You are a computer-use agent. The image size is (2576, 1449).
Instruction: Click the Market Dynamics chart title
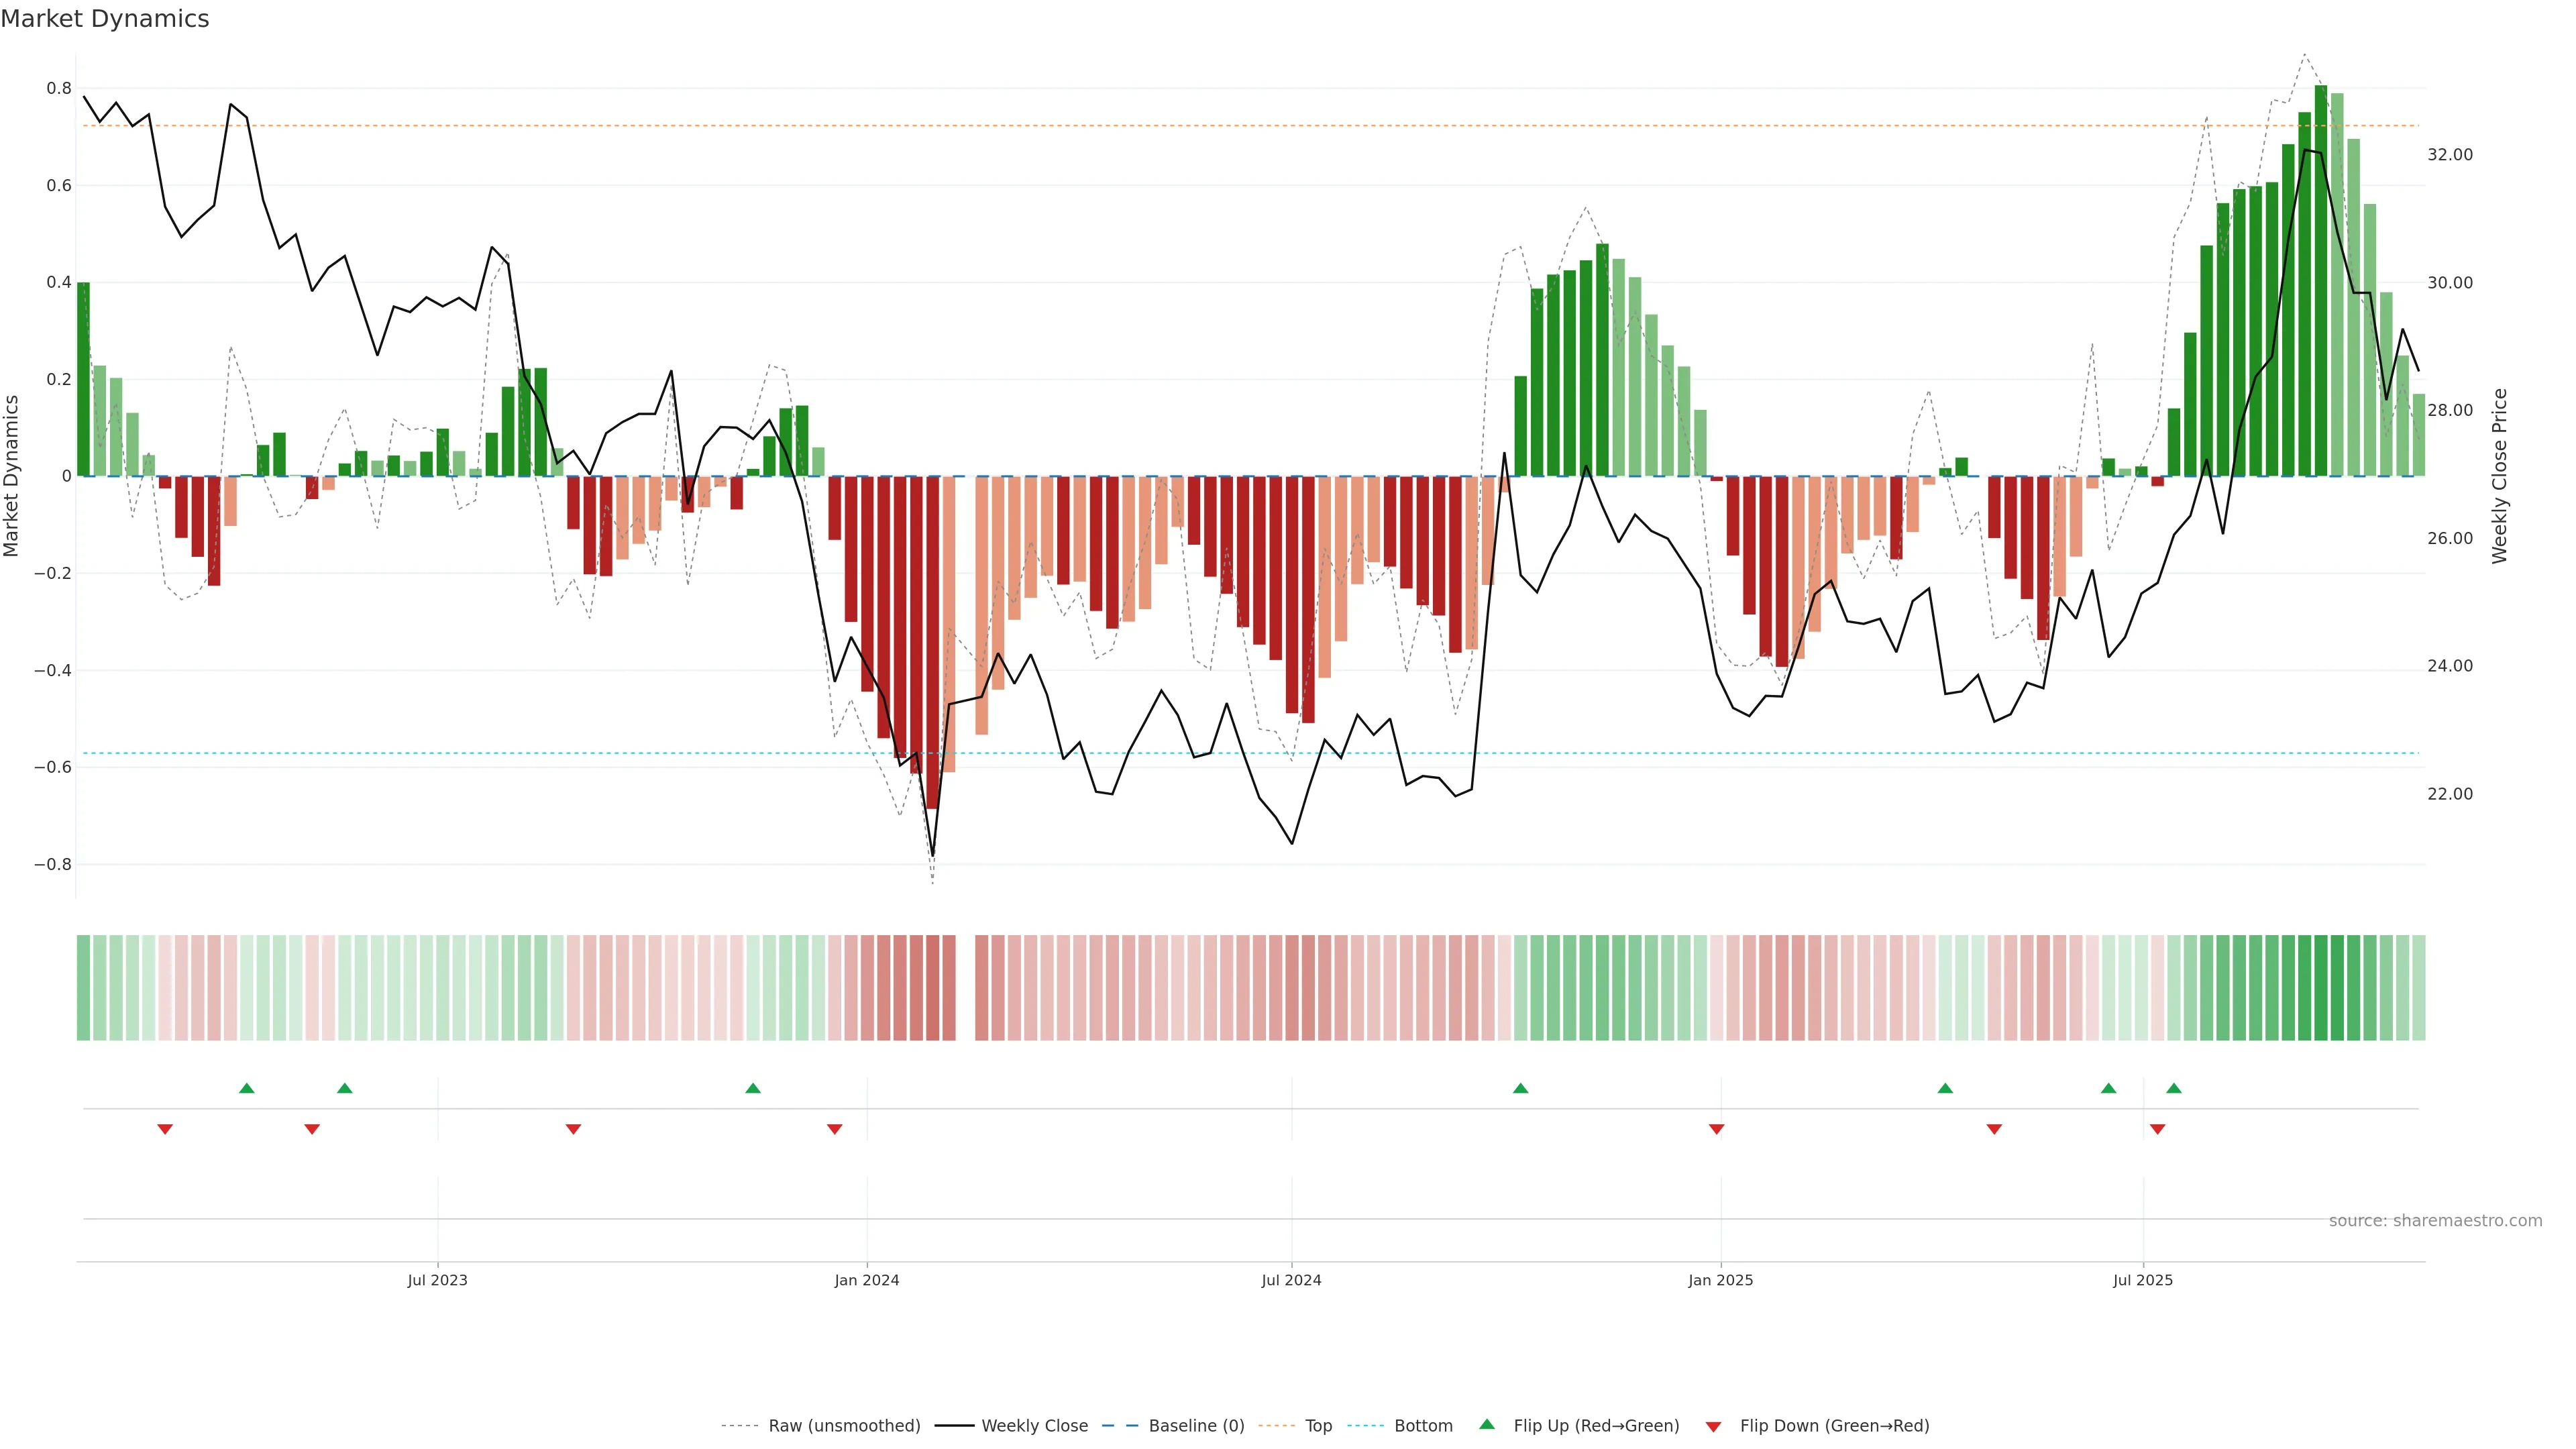coord(105,19)
